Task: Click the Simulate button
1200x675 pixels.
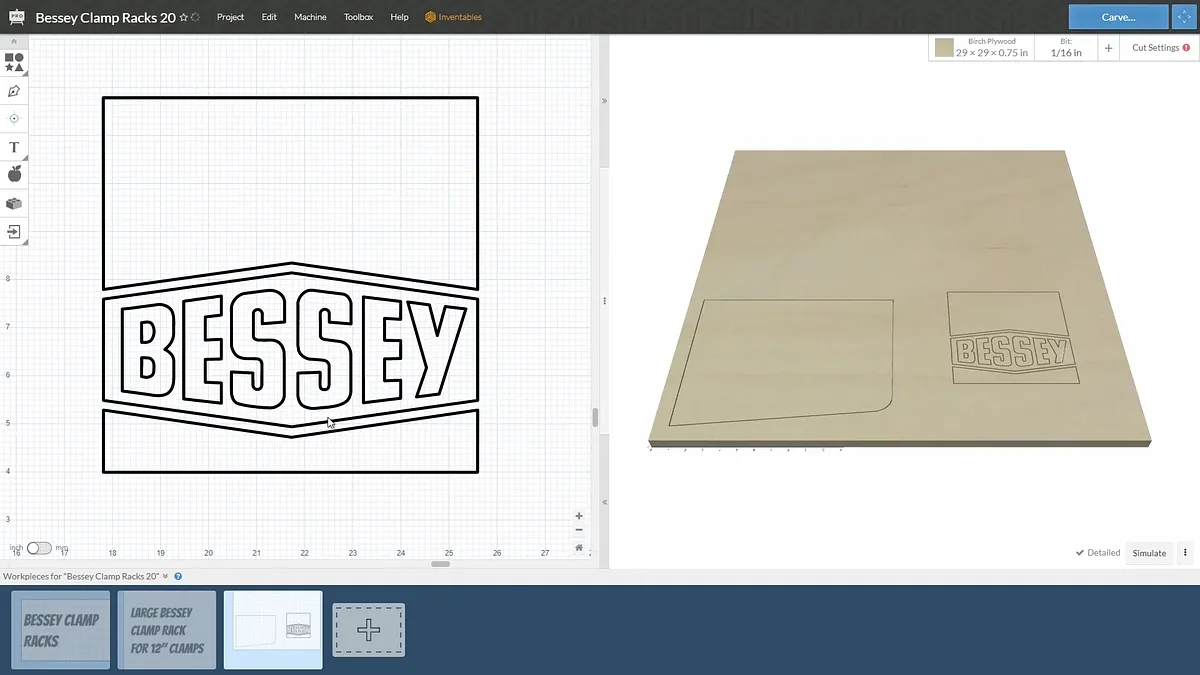Action: tap(1149, 553)
